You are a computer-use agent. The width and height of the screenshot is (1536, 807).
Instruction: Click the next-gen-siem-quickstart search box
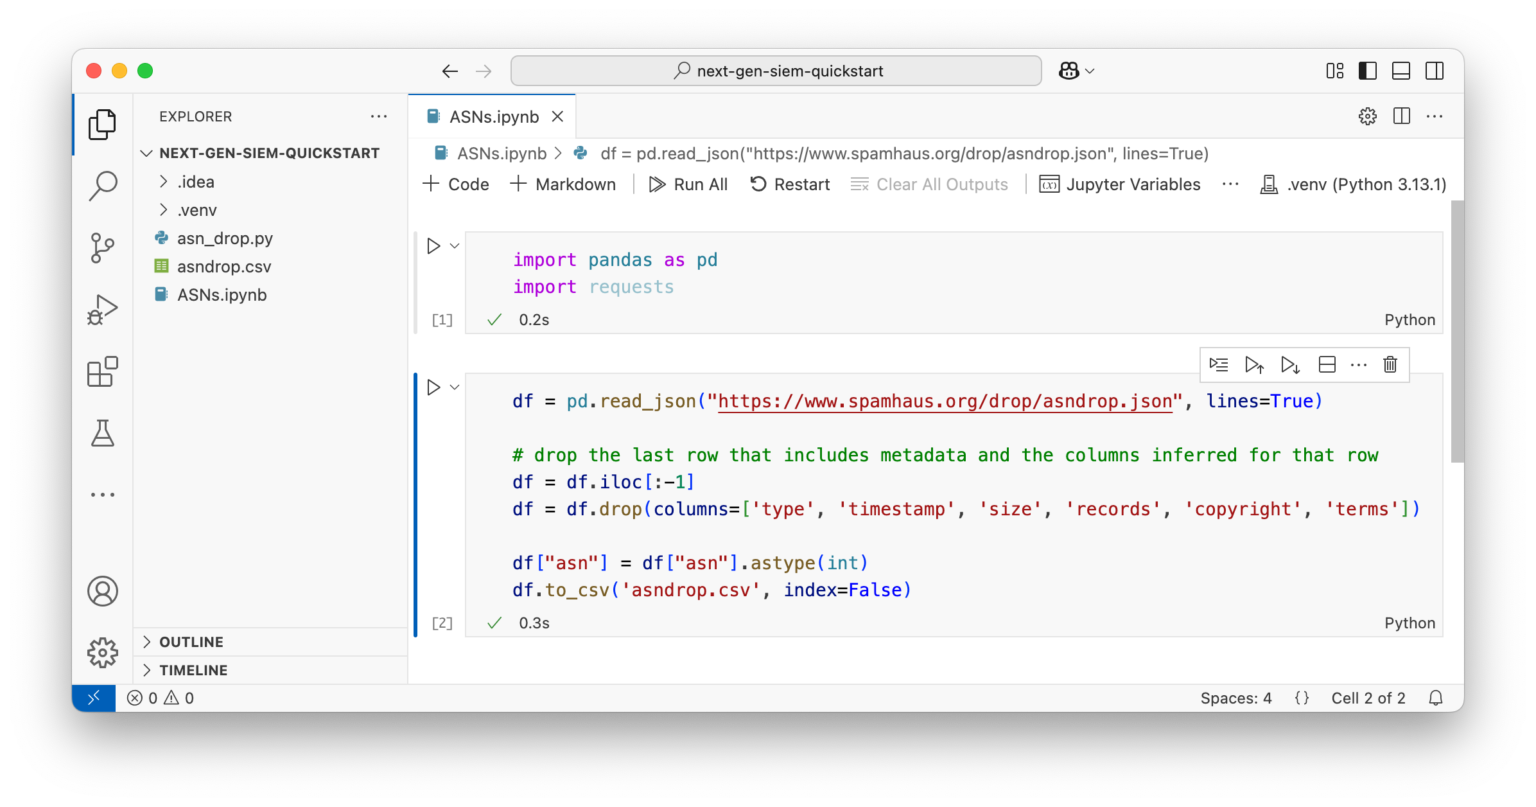coord(776,71)
